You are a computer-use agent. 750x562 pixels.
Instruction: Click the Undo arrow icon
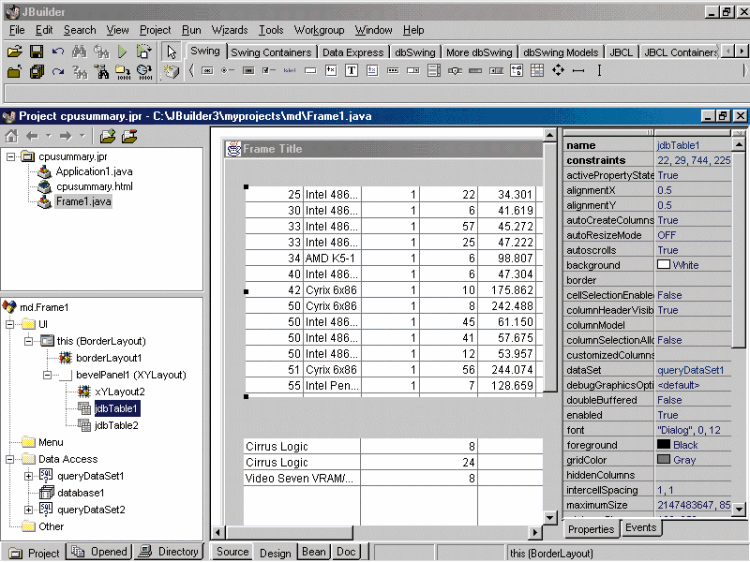58,51
